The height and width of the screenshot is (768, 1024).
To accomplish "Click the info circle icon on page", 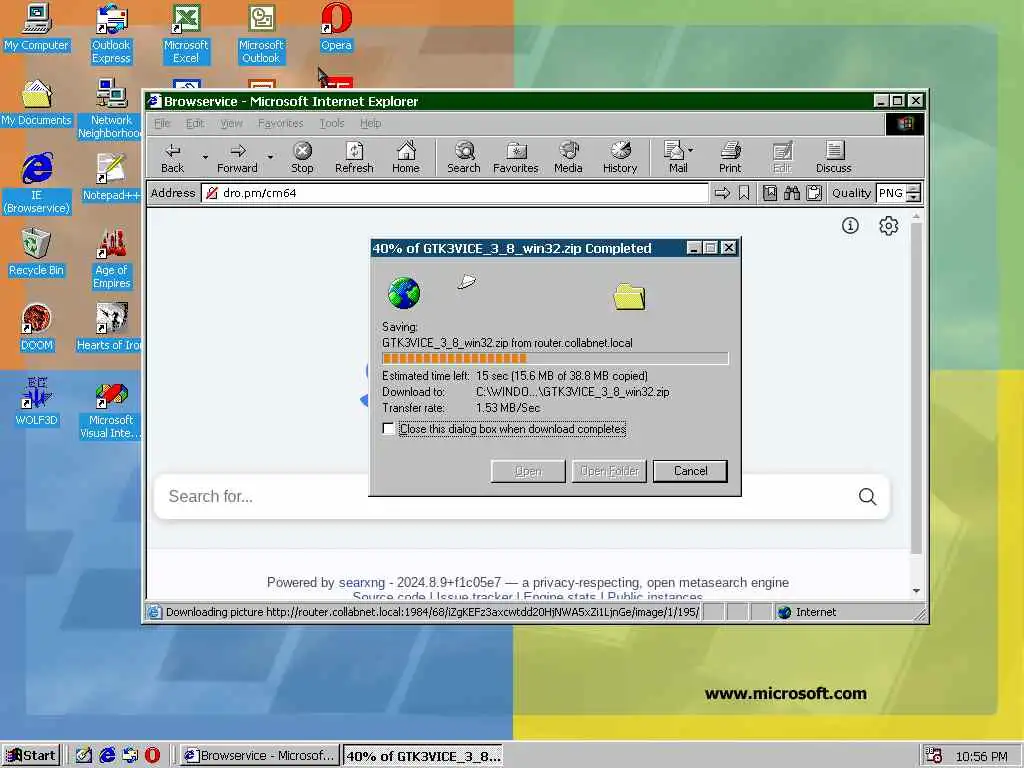I will pos(850,226).
